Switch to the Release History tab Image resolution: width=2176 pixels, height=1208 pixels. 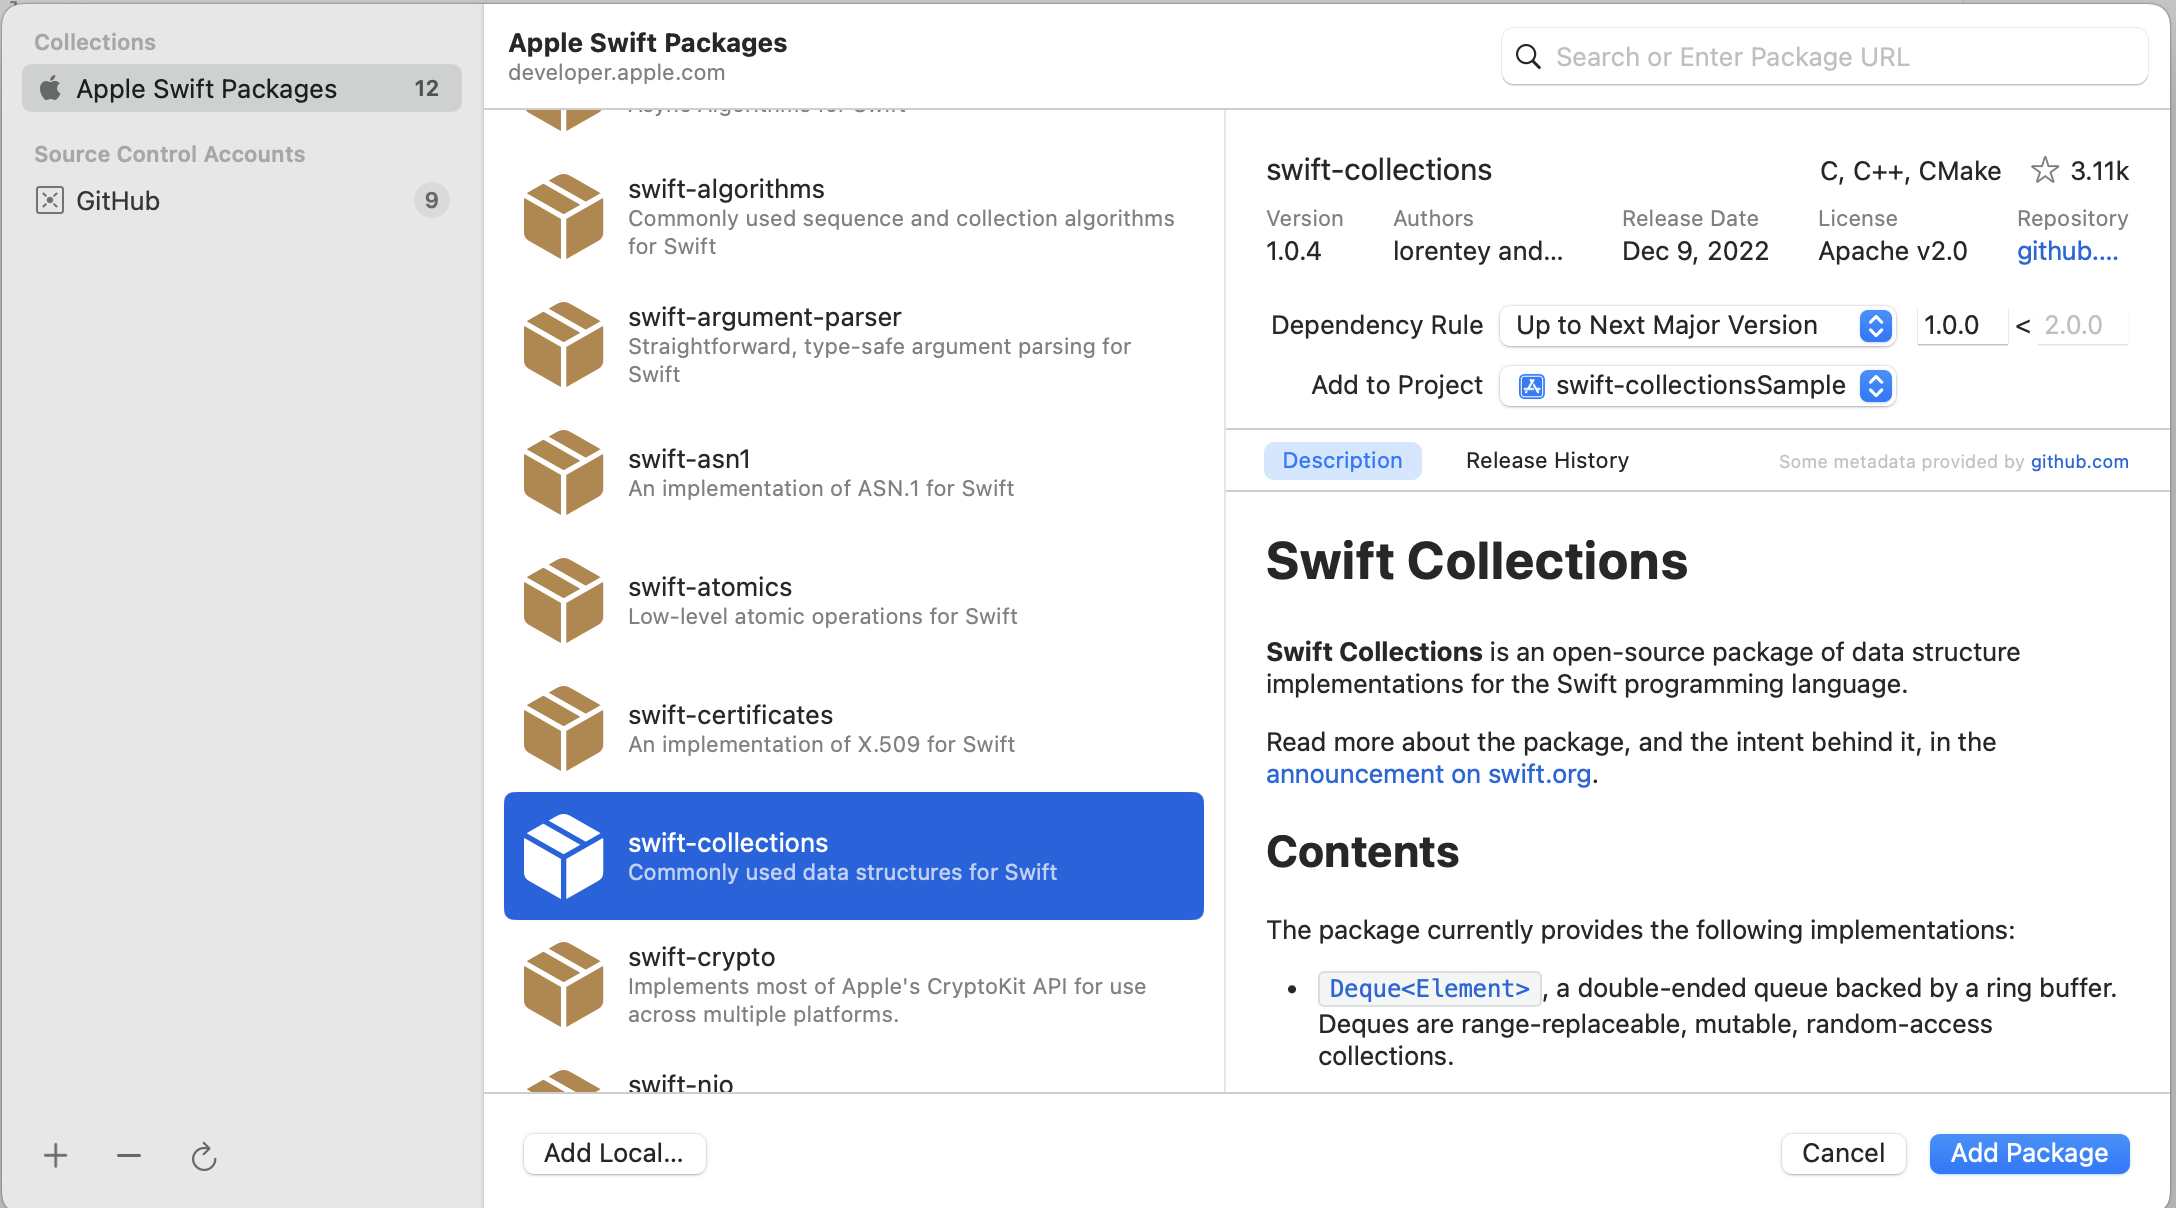[x=1547, y=460]
